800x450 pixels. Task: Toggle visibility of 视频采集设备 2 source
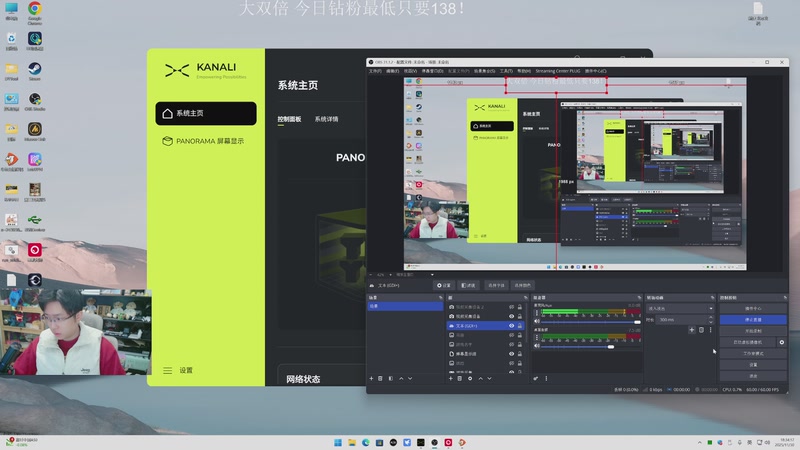coord(511,307)
